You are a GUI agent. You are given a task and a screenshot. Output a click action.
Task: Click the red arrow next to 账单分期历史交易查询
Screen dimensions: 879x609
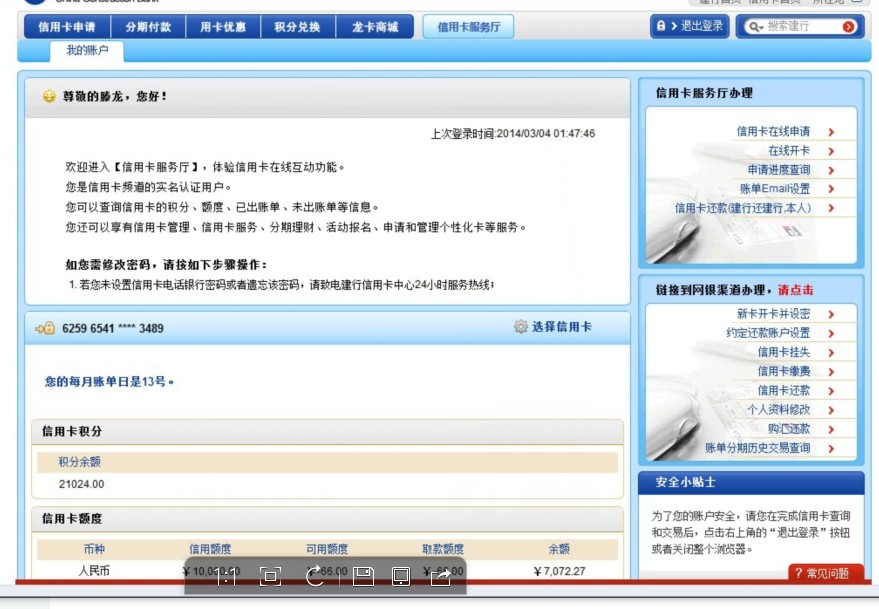click(831, 448)
